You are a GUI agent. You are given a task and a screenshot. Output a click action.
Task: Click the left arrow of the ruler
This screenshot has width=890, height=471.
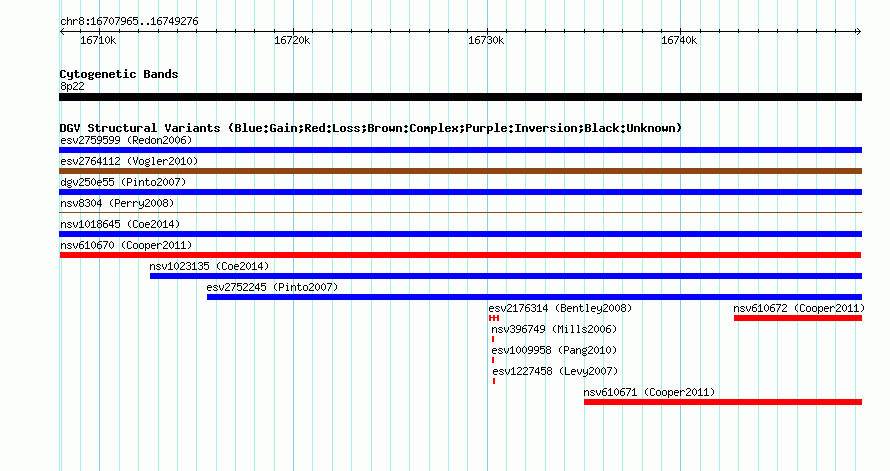click(x=62, y=32)
